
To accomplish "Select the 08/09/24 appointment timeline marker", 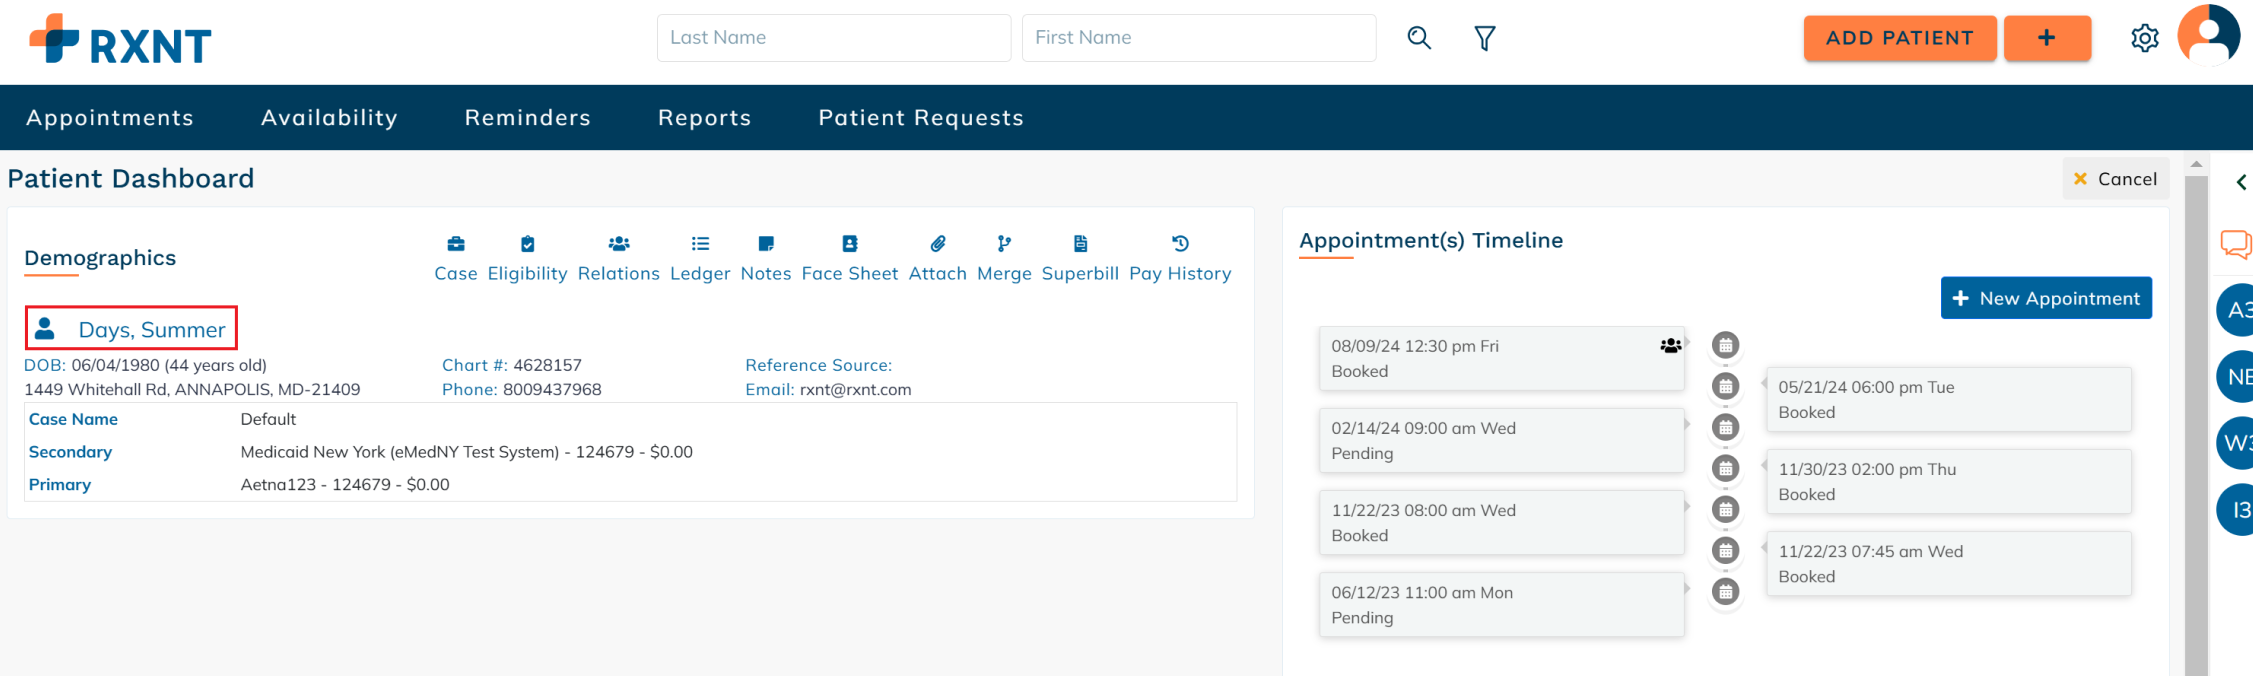I will [1725, 345].
